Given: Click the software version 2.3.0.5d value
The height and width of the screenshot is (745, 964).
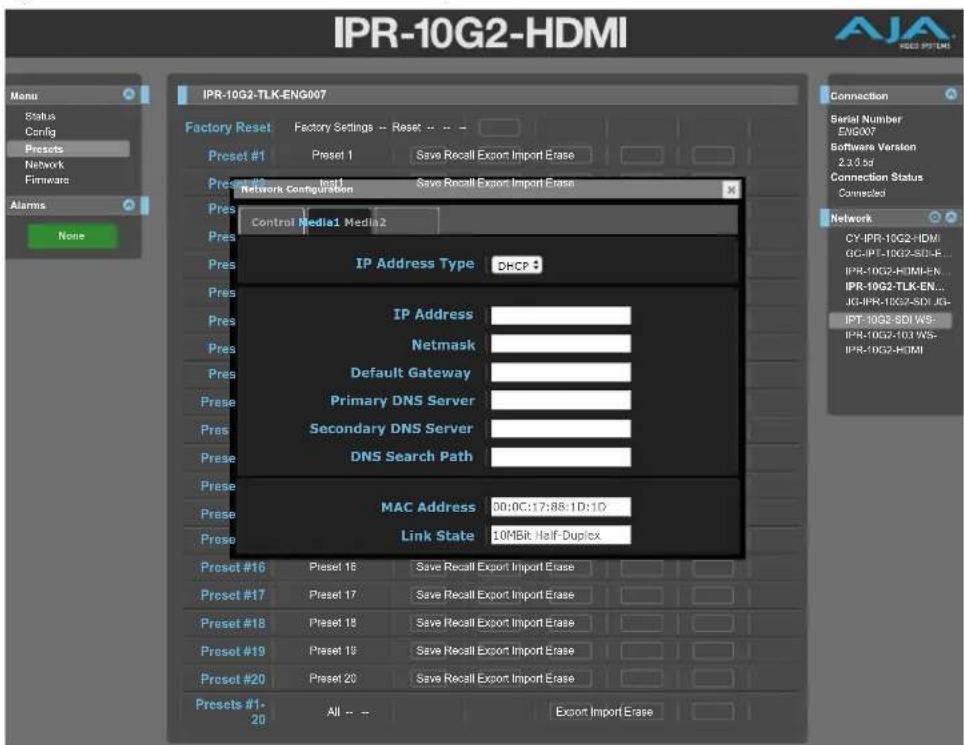Looking at the screenshot, I should tap(855, 162).
